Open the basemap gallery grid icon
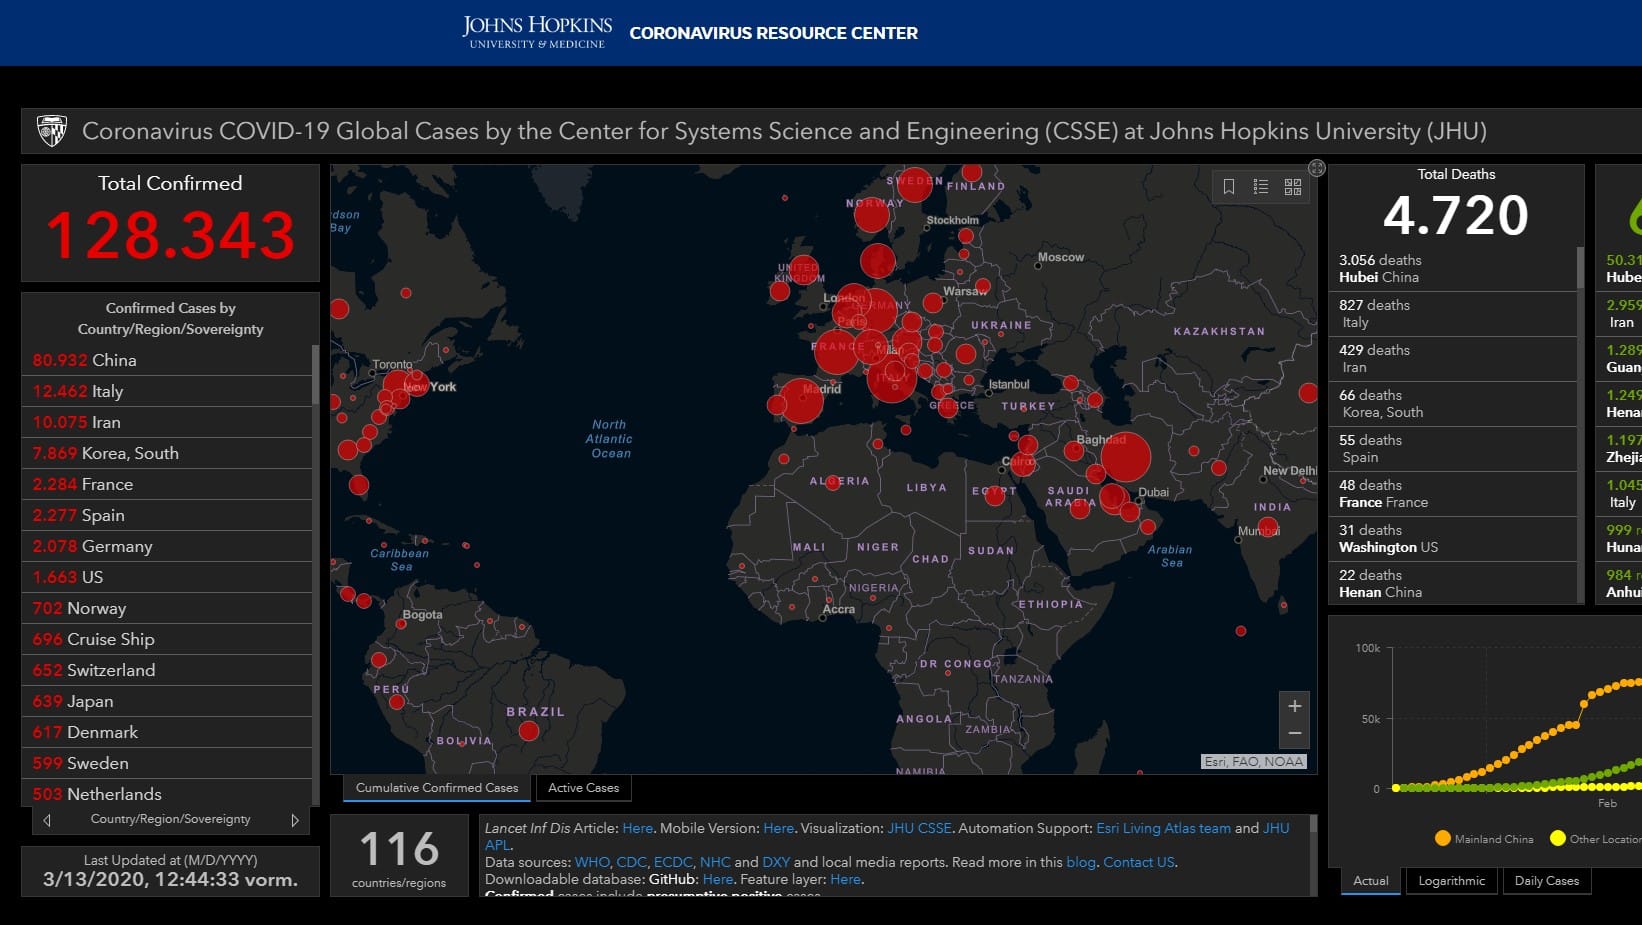 [x=1293, y=187]
